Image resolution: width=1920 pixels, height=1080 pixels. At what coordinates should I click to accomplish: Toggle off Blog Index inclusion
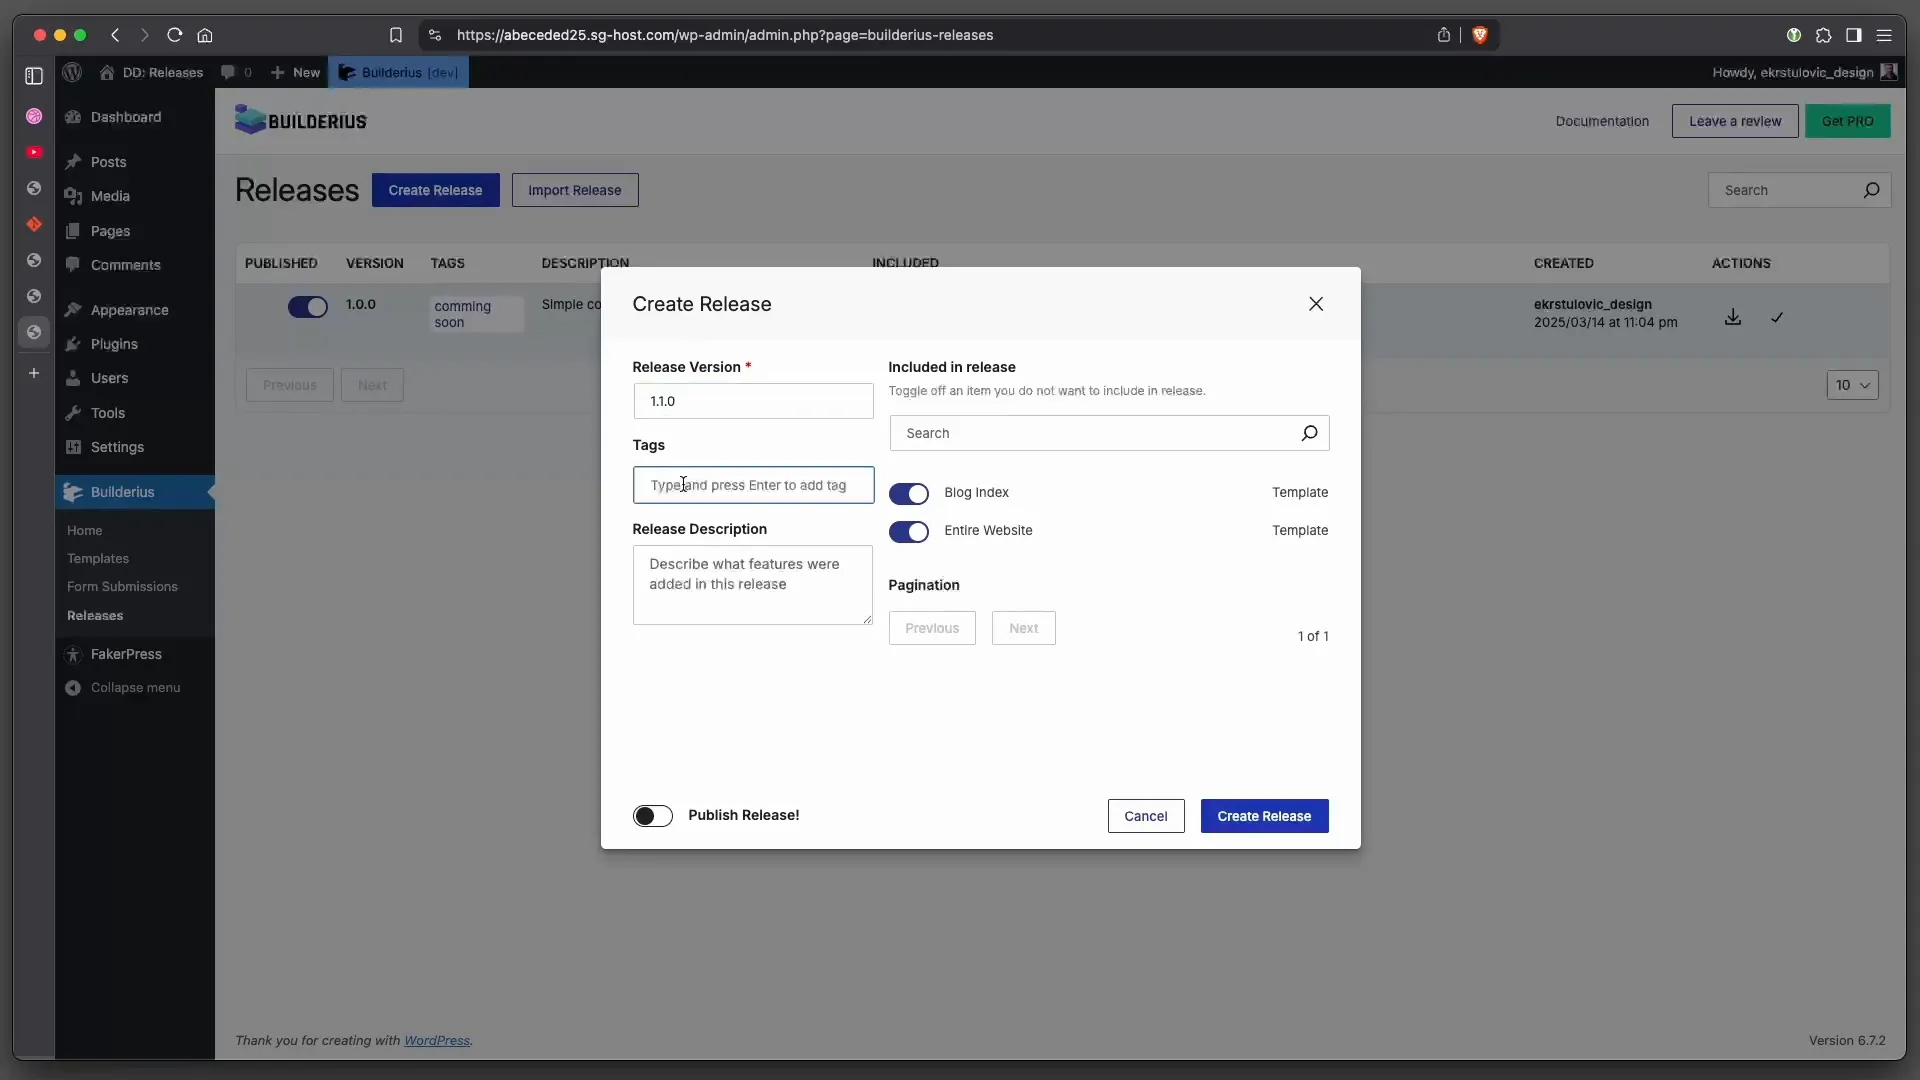(x=908, y=493)
